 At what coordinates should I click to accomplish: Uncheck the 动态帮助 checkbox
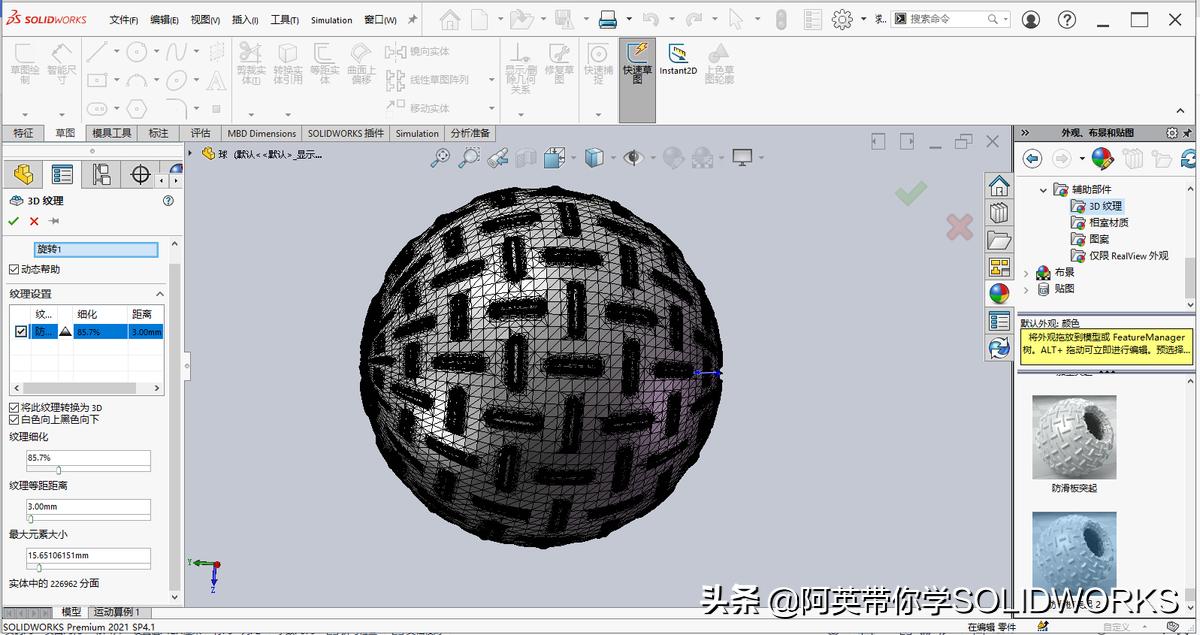13,268
